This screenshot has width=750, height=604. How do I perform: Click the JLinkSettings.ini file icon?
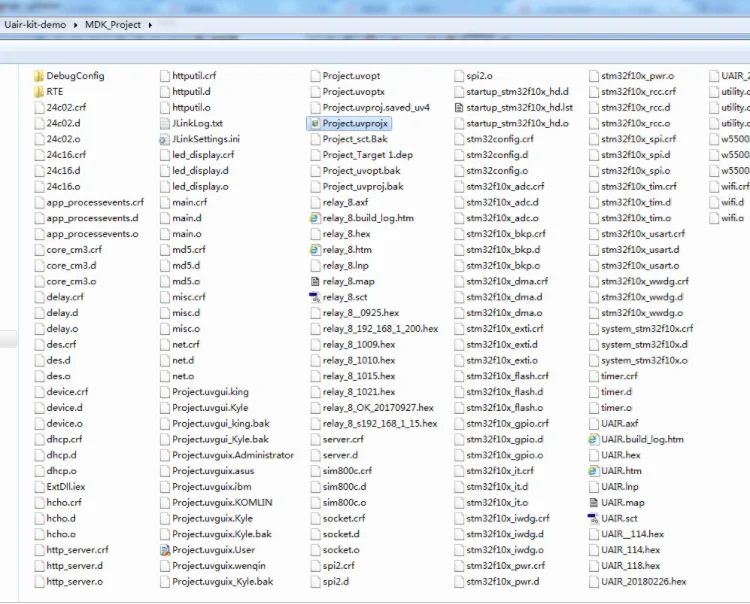coord(164,139)
